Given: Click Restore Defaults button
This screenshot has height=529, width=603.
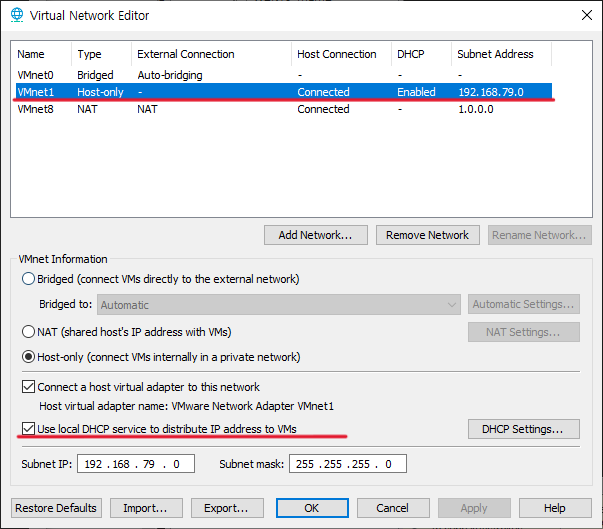Looking at the screenshot, I should pos(56,508).
